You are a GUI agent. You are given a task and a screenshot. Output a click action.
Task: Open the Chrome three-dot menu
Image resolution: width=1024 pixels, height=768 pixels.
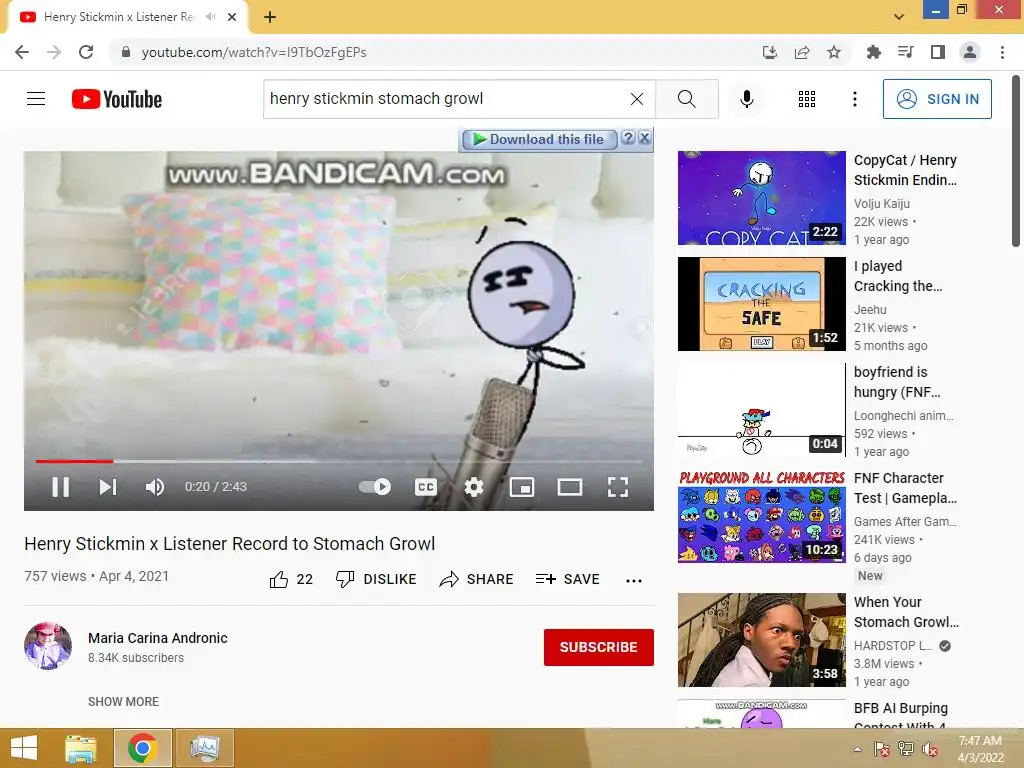(1002, 52)
